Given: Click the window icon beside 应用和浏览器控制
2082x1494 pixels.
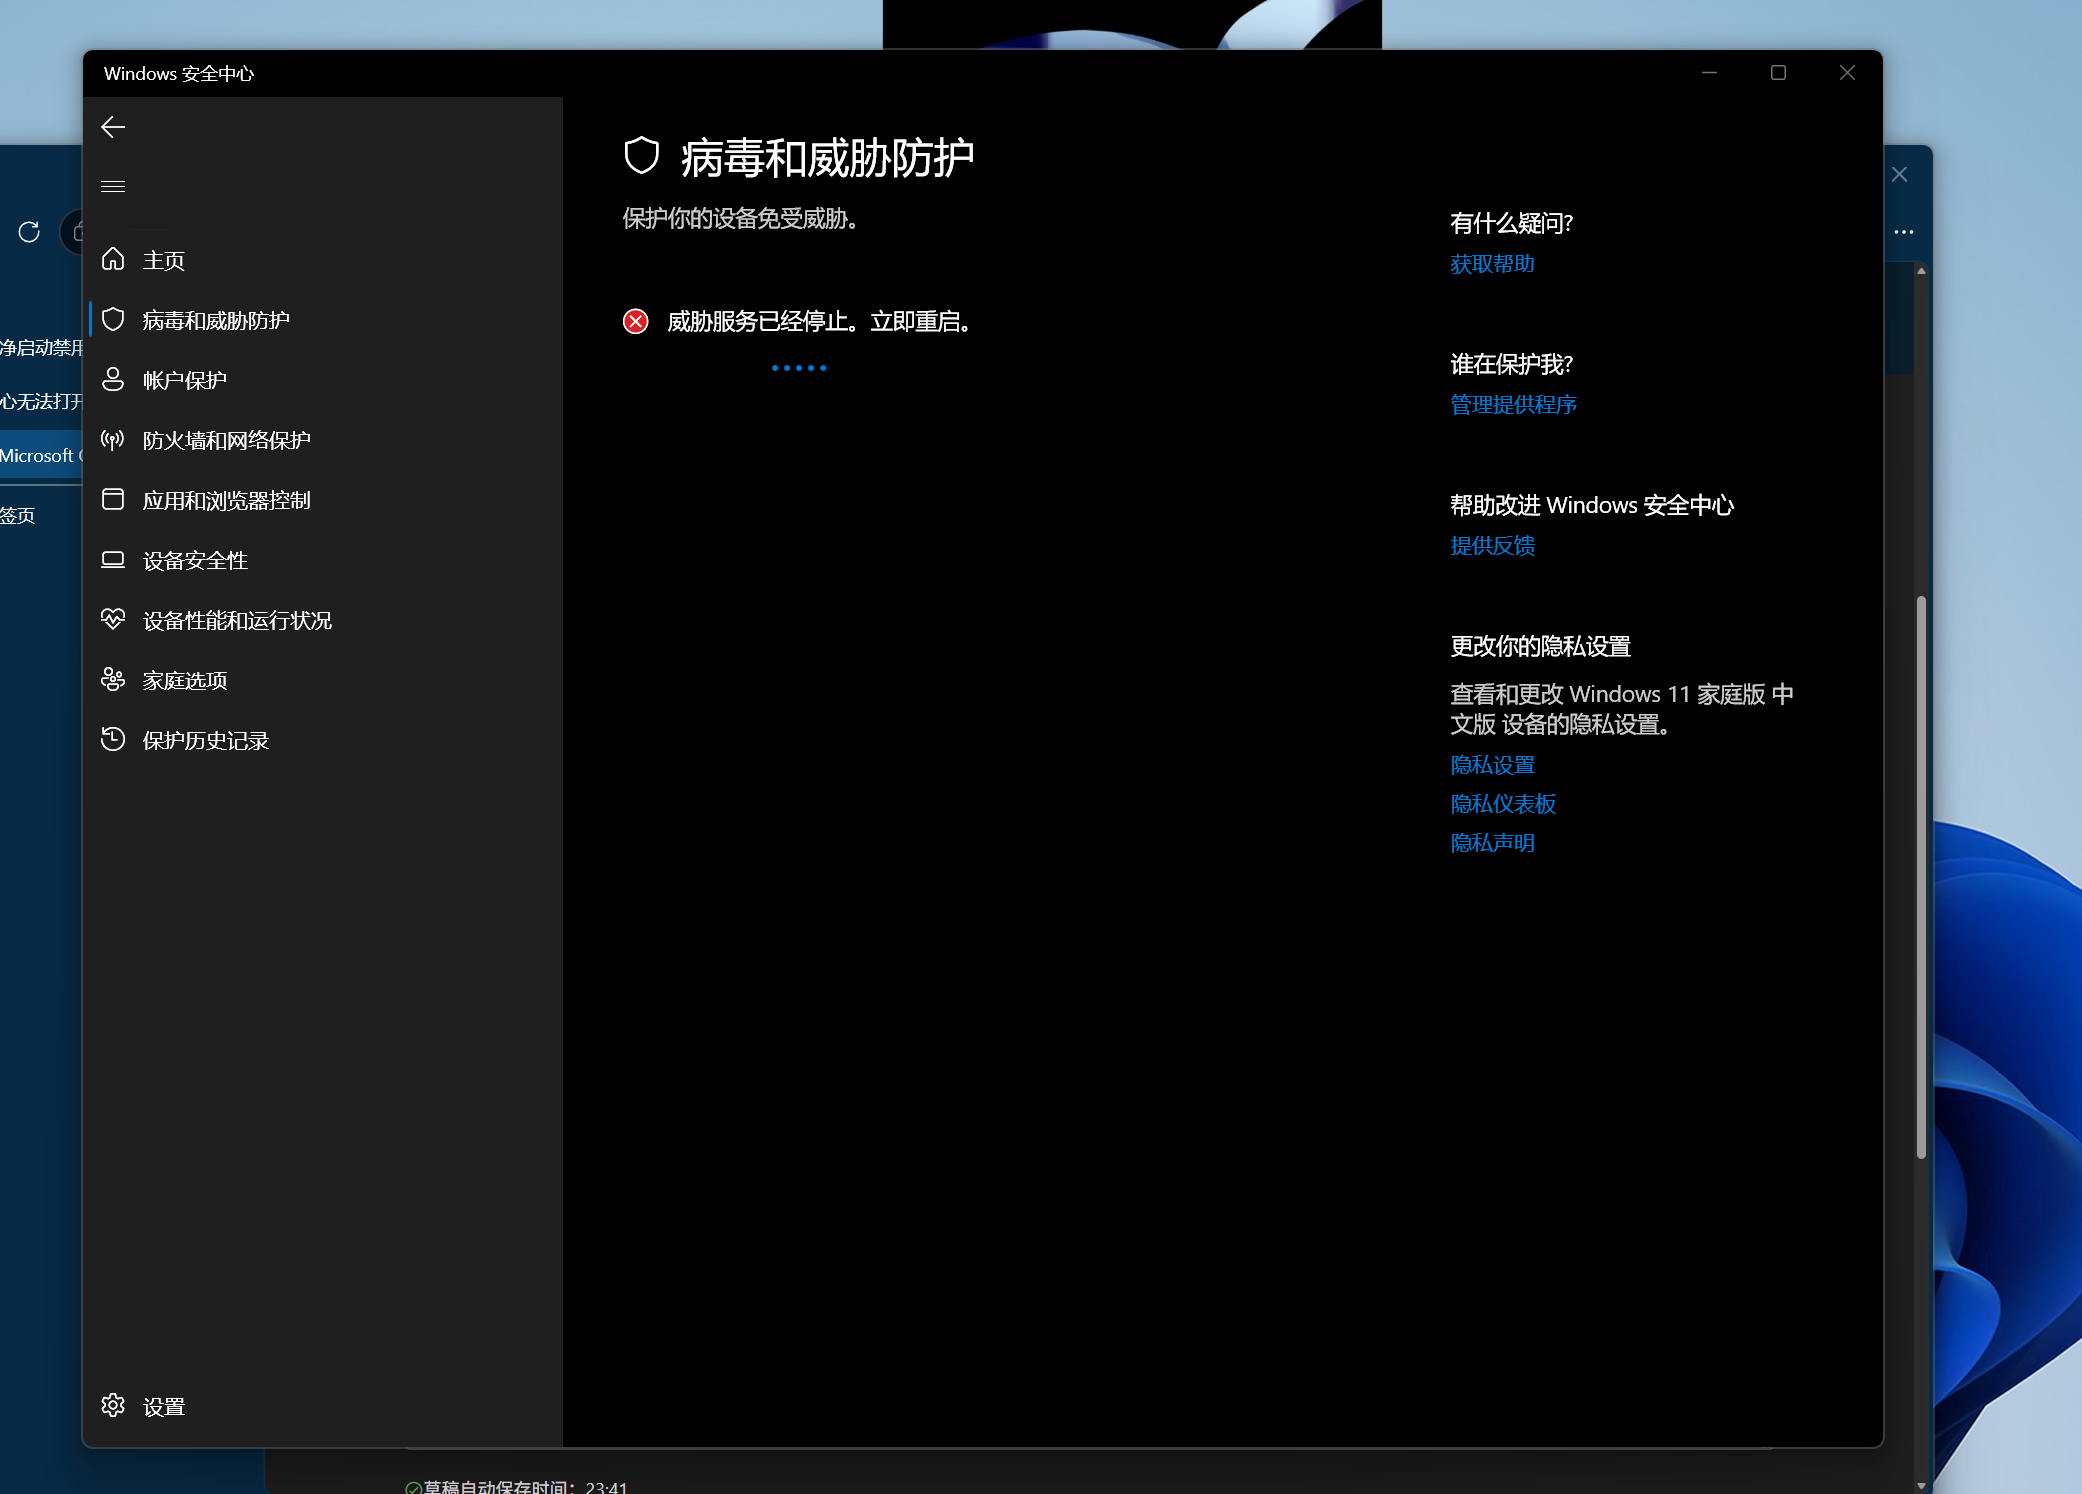Looking at the screenshot, I should tap(113, 499).
